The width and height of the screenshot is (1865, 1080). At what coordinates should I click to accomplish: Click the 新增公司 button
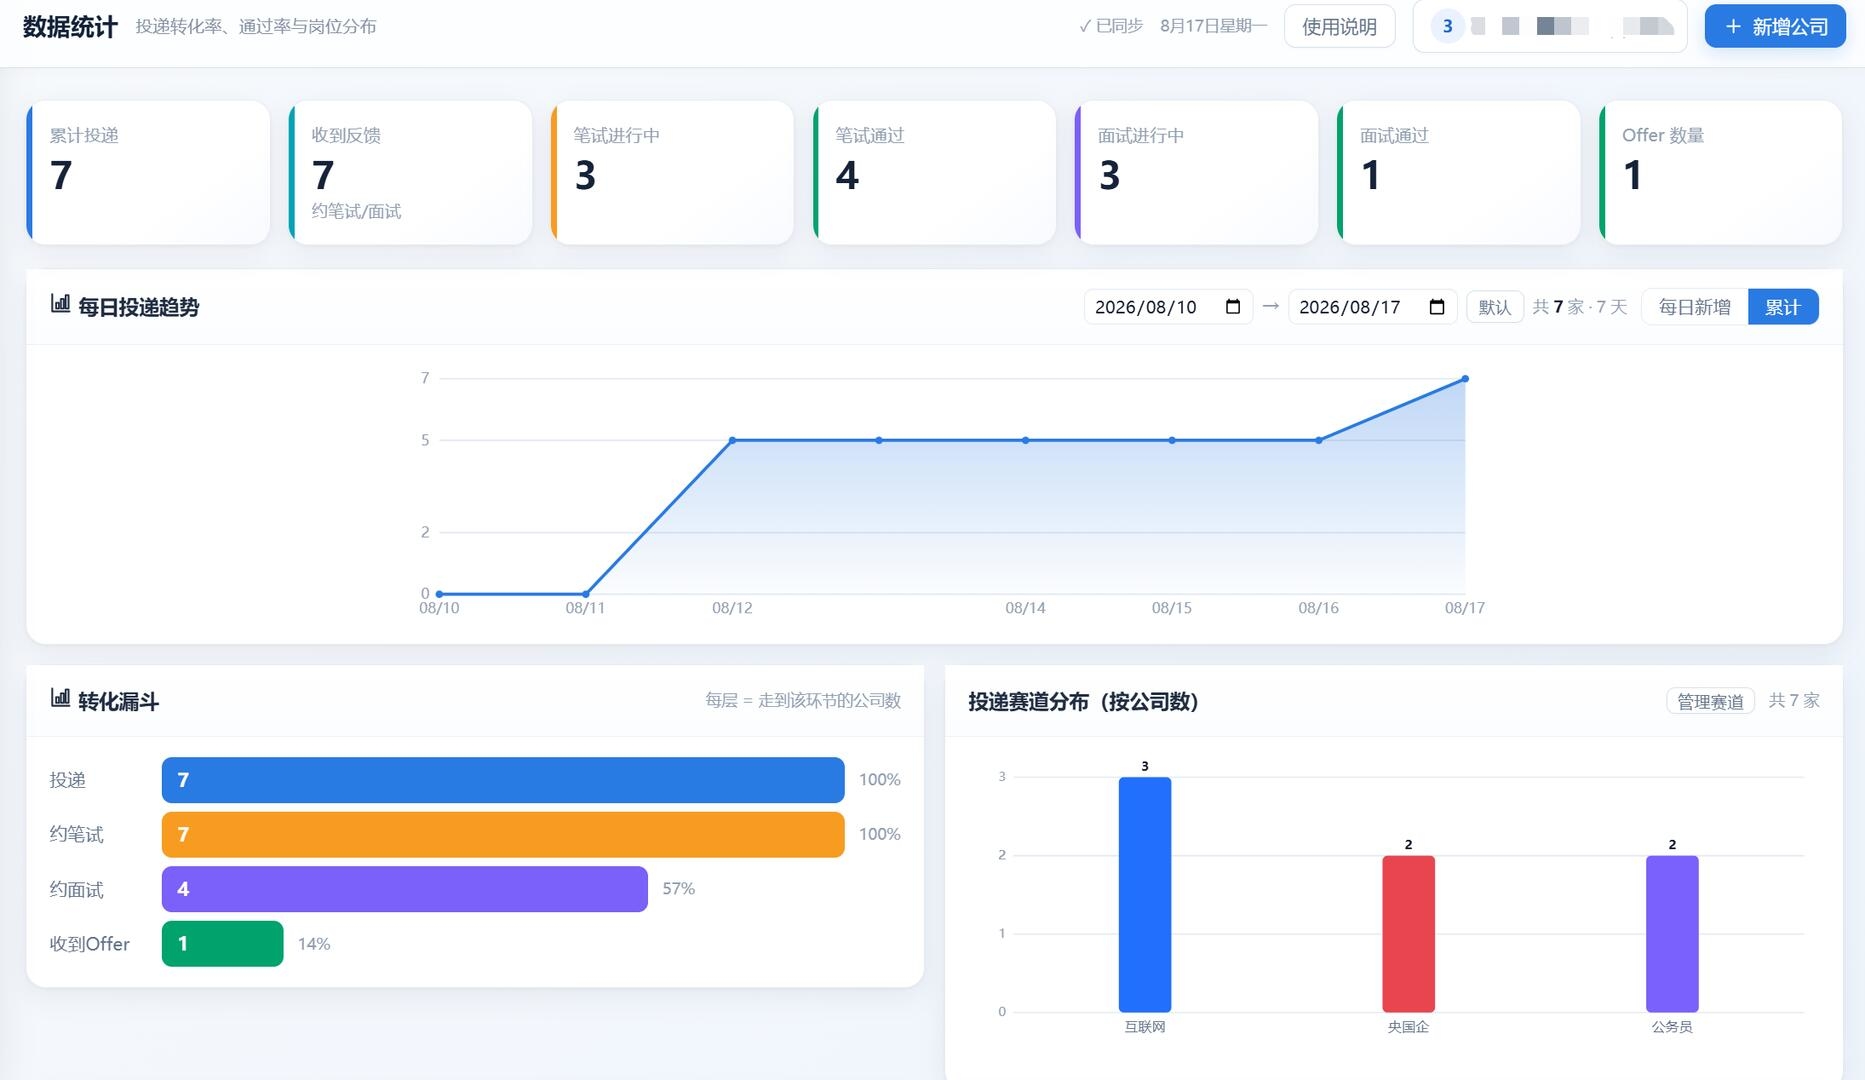point(1775,26)
